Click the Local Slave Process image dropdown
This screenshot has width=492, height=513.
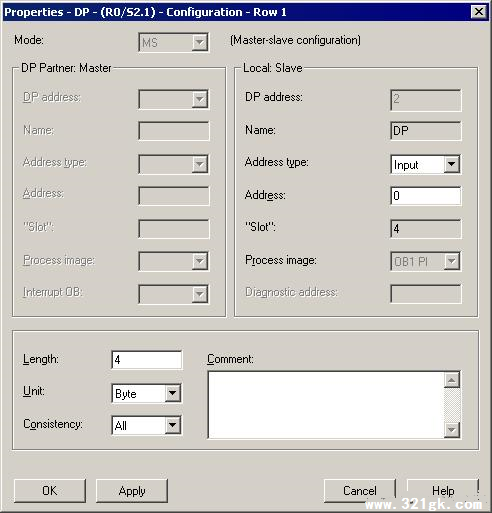pyautogui.click(x=425, y=261)
